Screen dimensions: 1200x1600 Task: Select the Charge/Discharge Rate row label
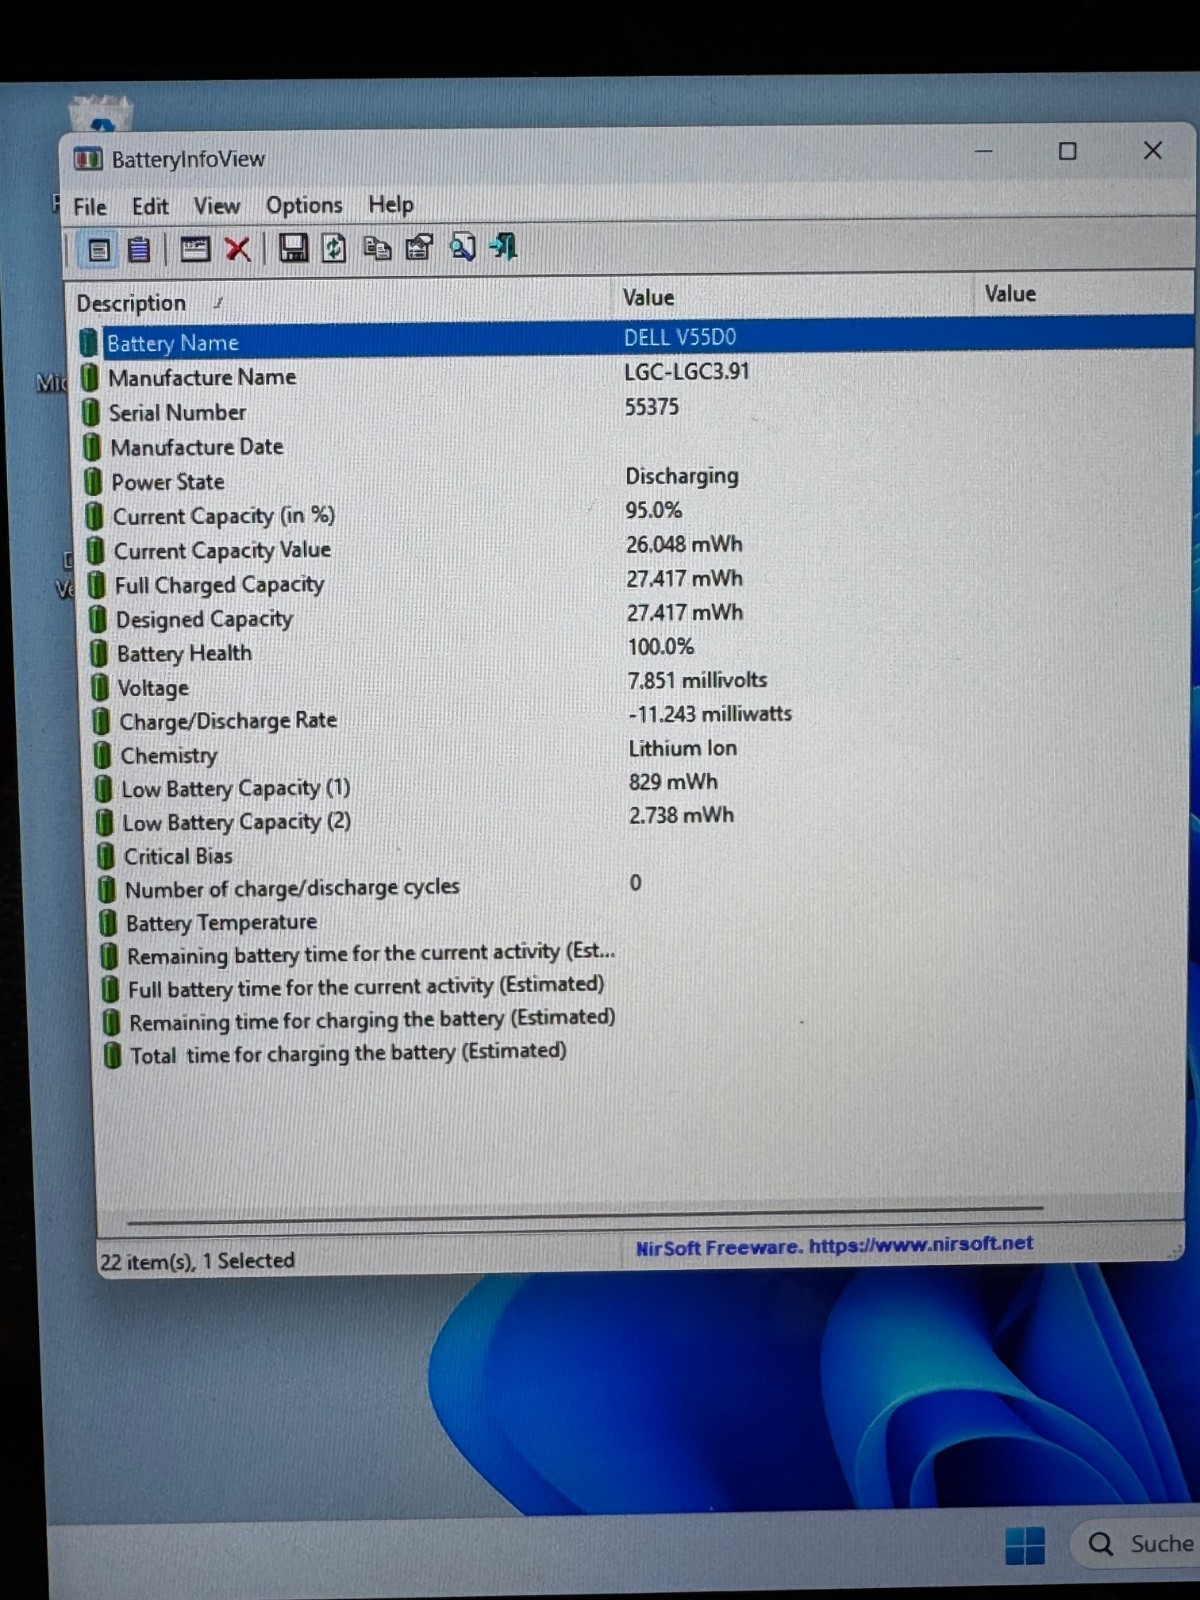(x=228, y=721)
